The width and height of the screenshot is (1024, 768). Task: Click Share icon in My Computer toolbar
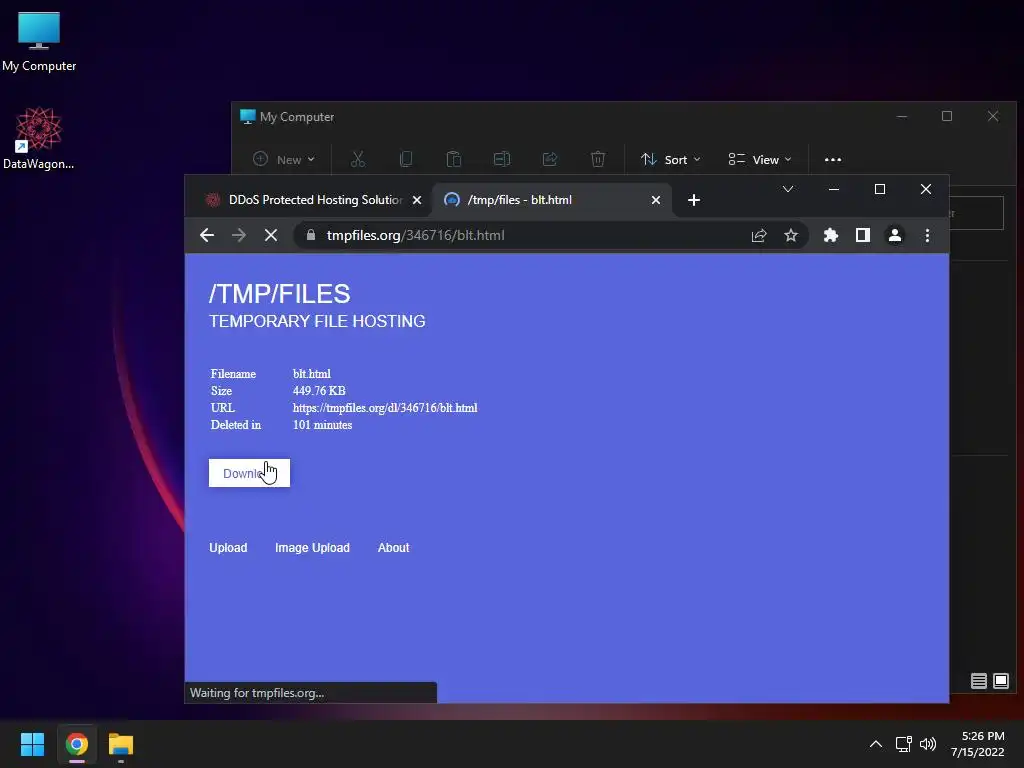[550, 159]
